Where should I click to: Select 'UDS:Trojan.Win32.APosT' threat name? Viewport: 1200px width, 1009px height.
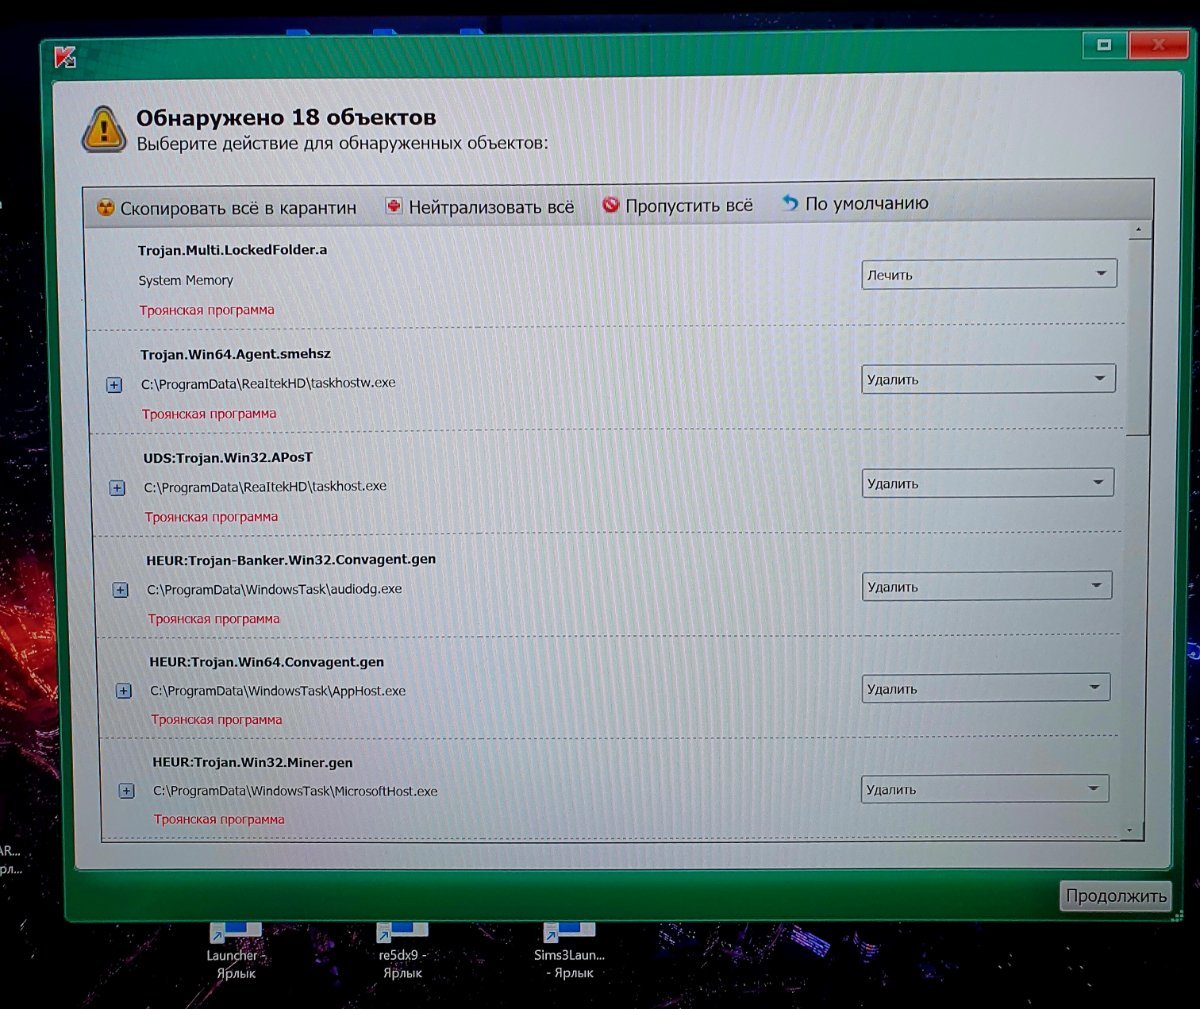228,457
